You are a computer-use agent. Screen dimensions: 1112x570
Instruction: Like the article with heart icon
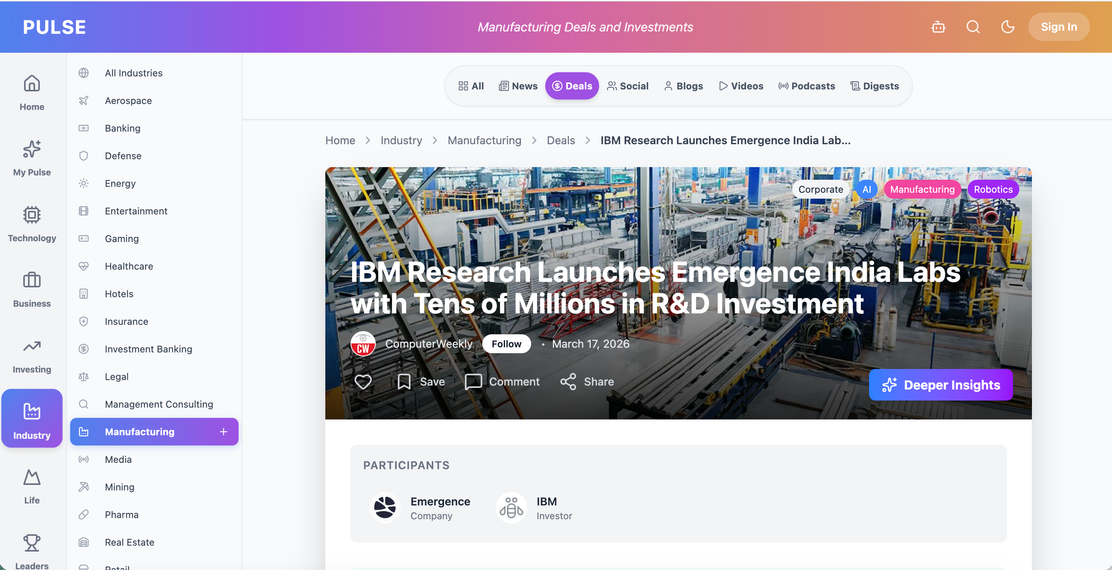[363, 381]
